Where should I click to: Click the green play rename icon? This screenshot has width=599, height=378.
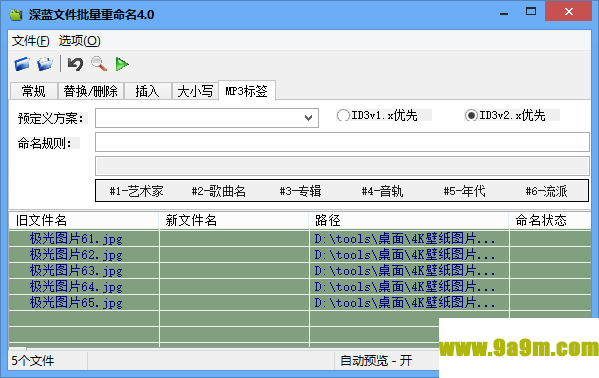[122, 64]
